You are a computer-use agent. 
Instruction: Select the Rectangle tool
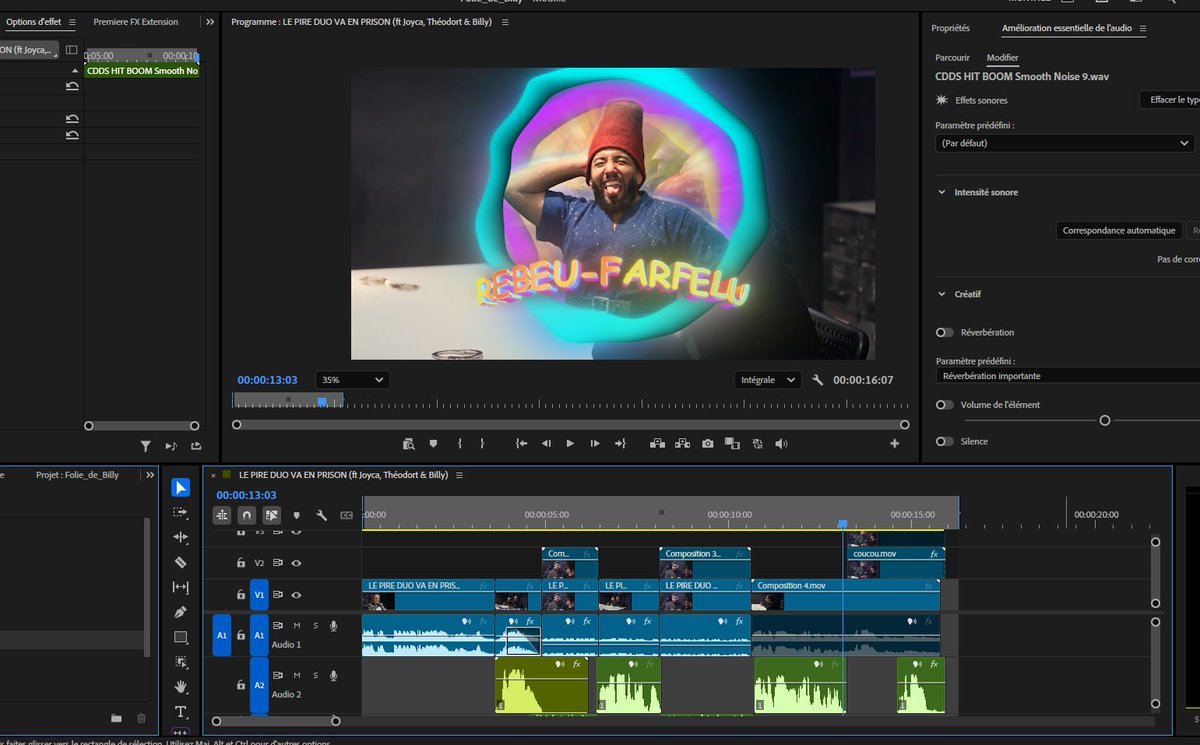180,637
